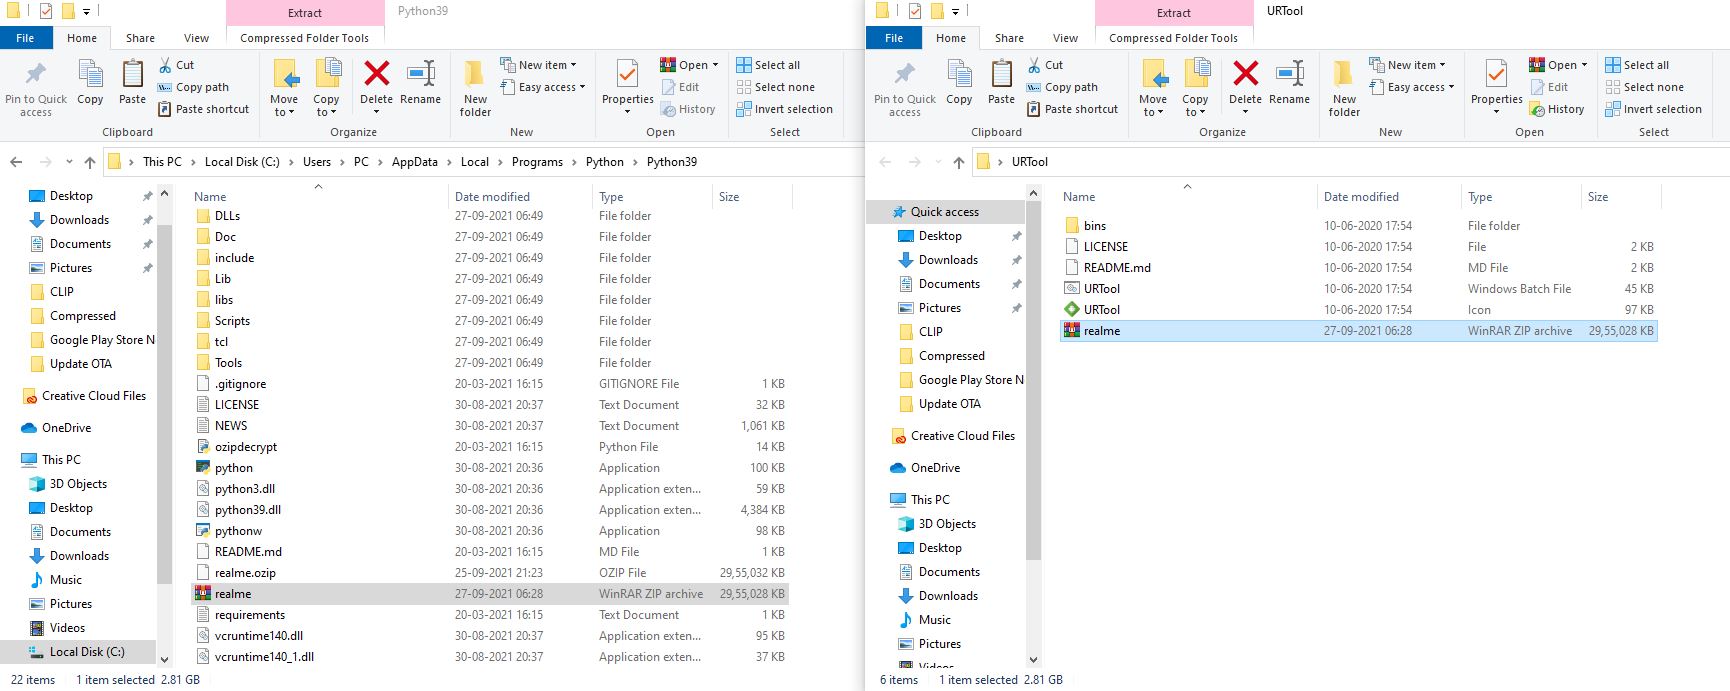The width and height of the screenshot is (1730, 691).
Task: Click Select all in the Python39 window
Action: click(x=768, y=65)
